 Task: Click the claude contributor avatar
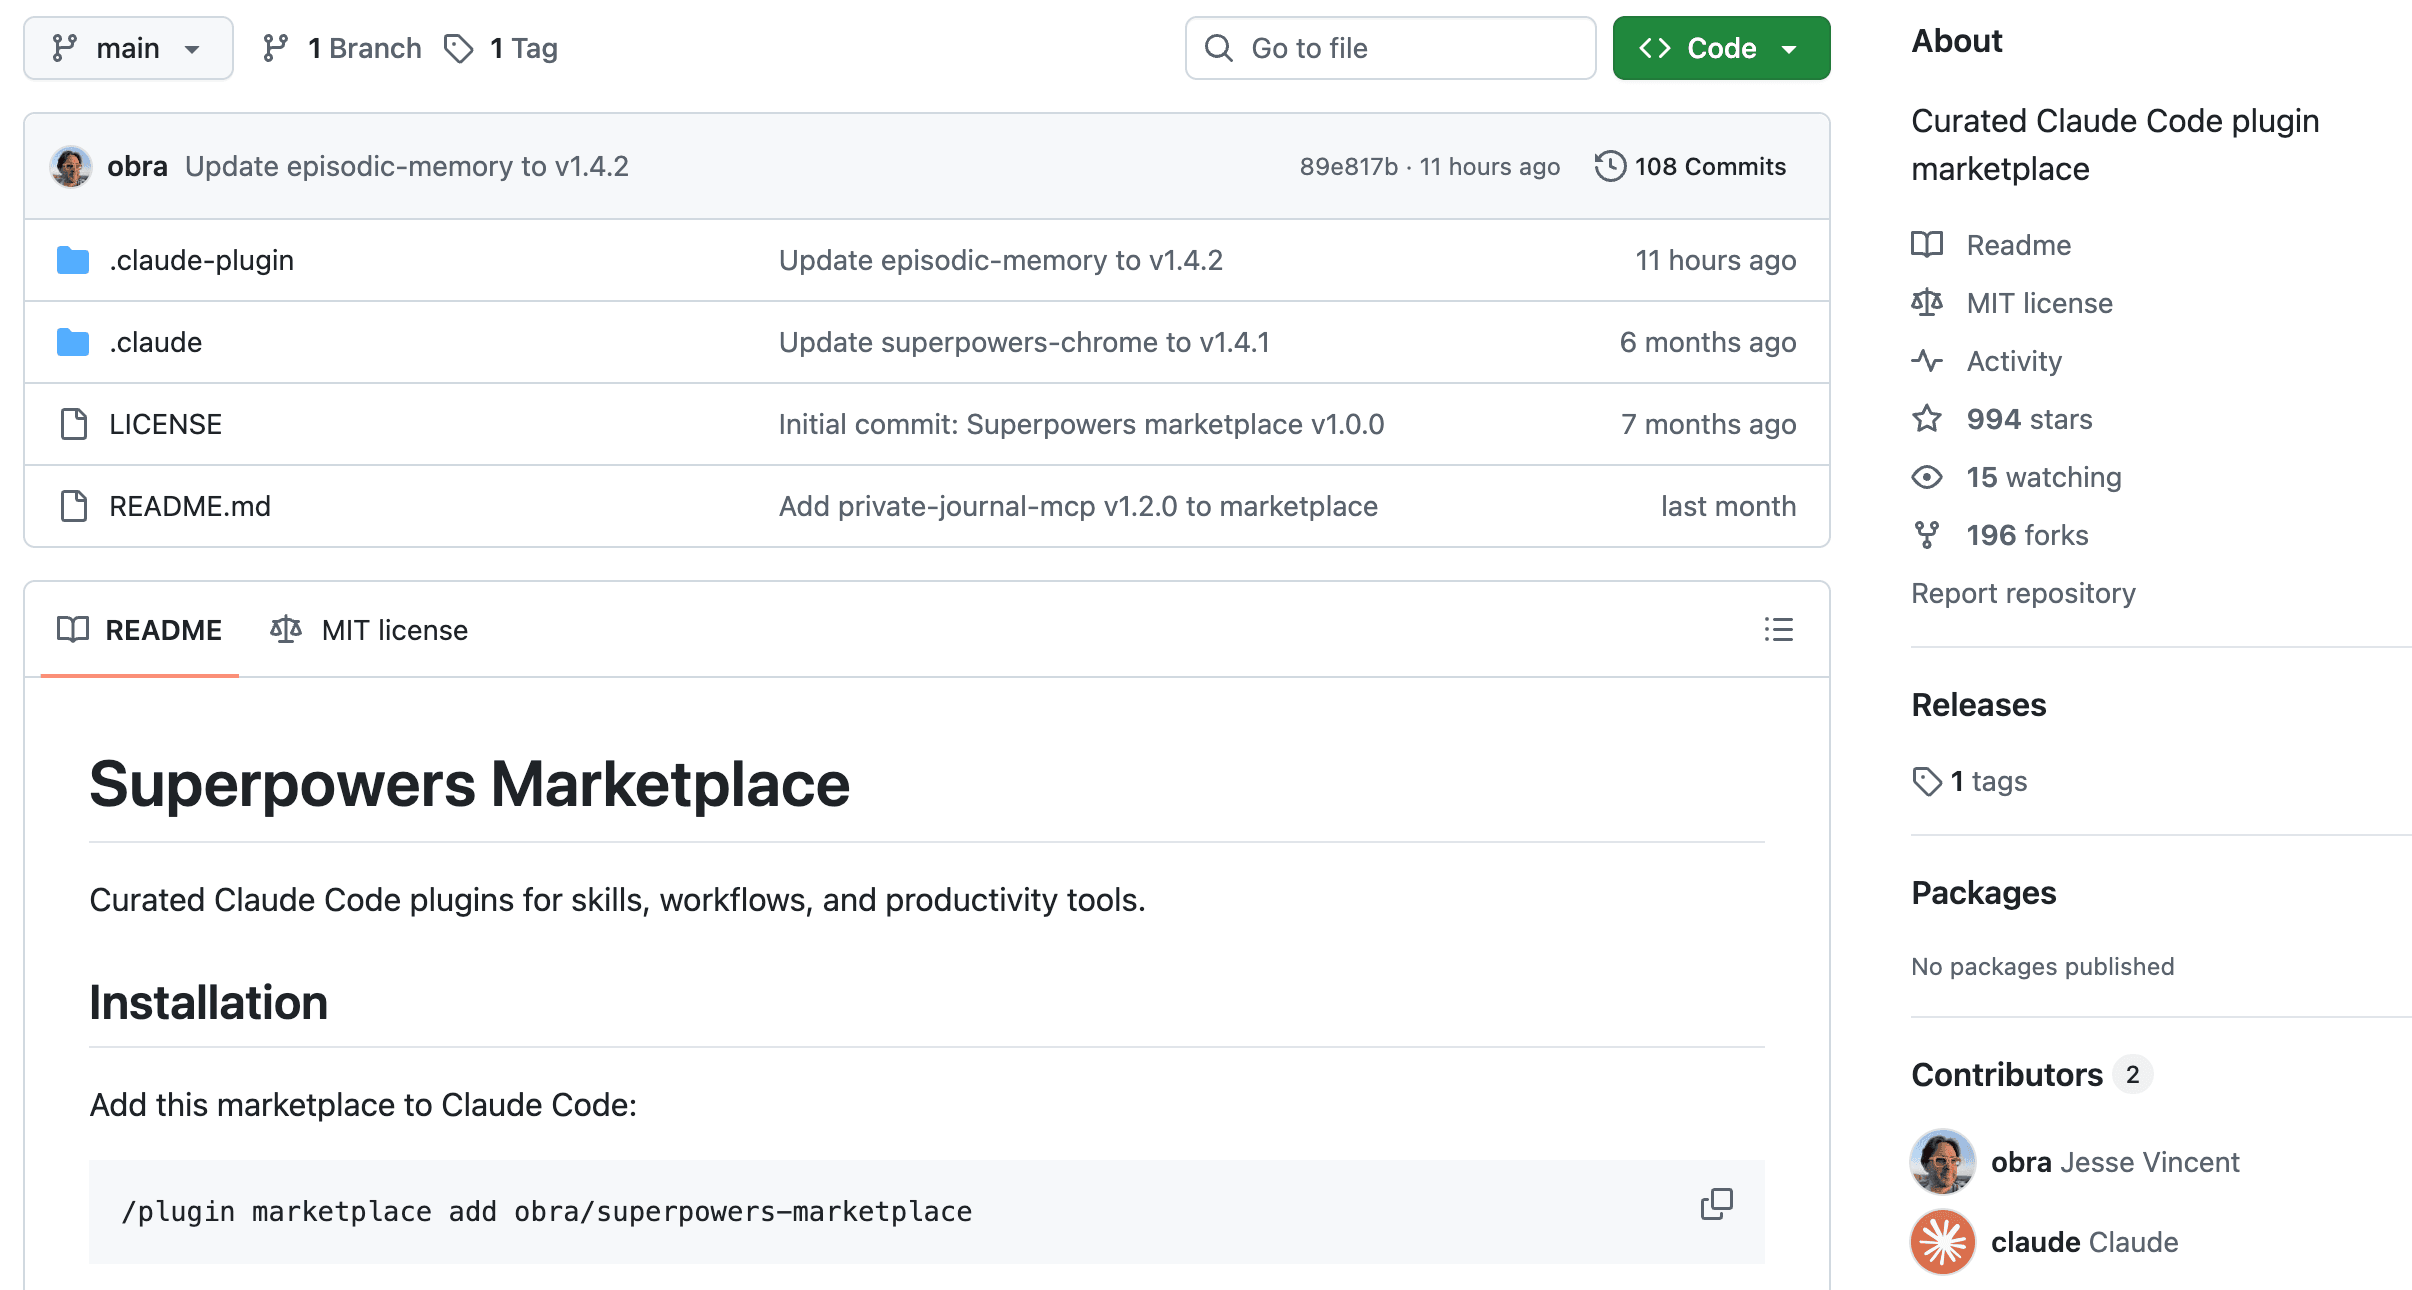click(1943, 1242)
